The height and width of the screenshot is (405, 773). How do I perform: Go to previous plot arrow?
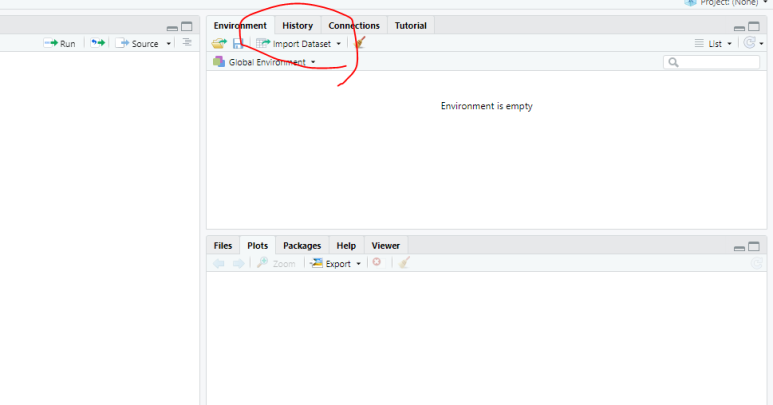point(218,264)
